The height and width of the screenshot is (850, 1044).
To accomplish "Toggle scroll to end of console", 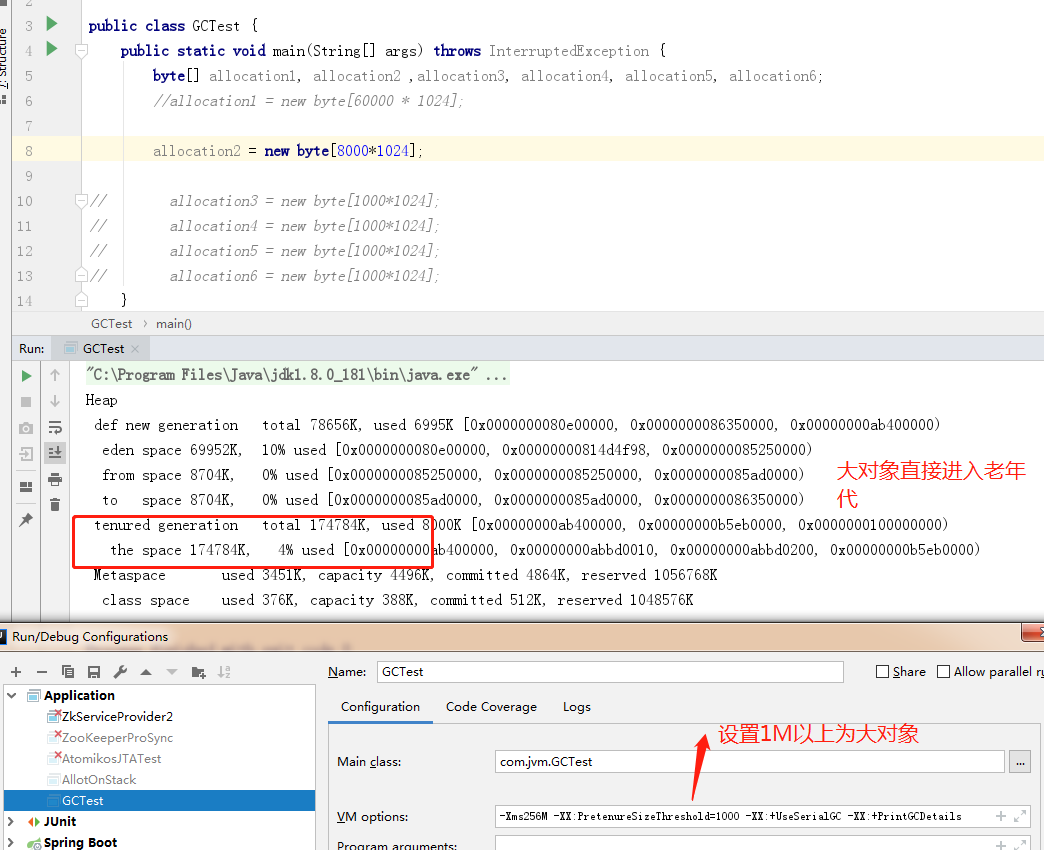I will (x=55, y=453).
